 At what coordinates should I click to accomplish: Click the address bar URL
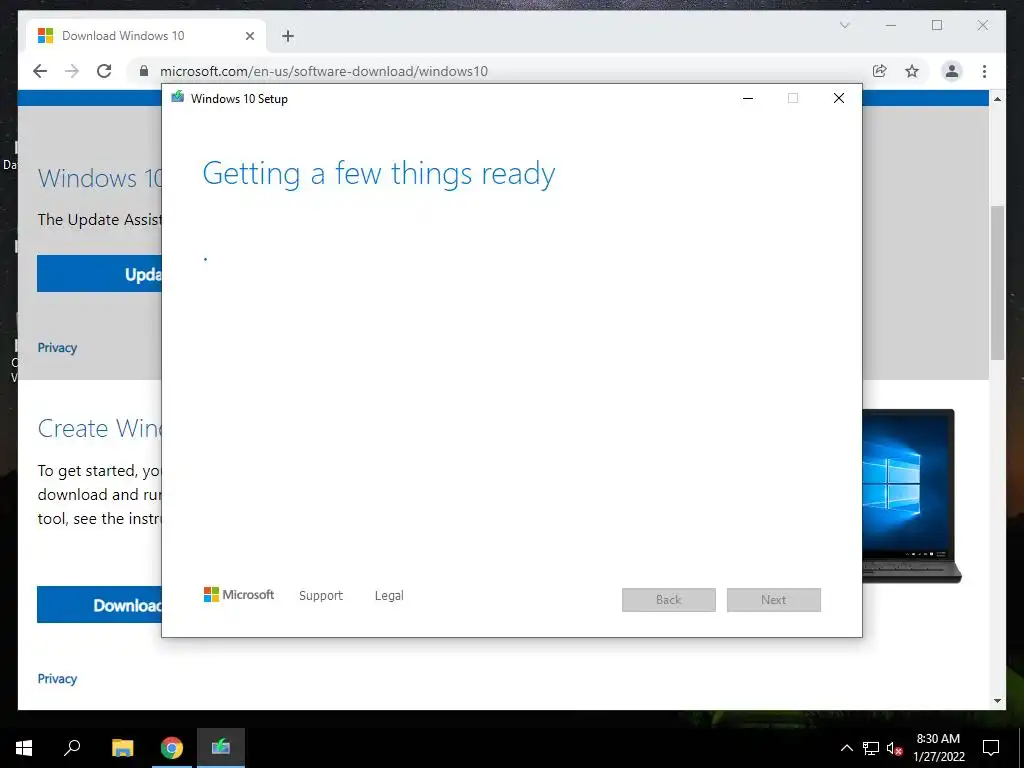(x=324, y=71)
